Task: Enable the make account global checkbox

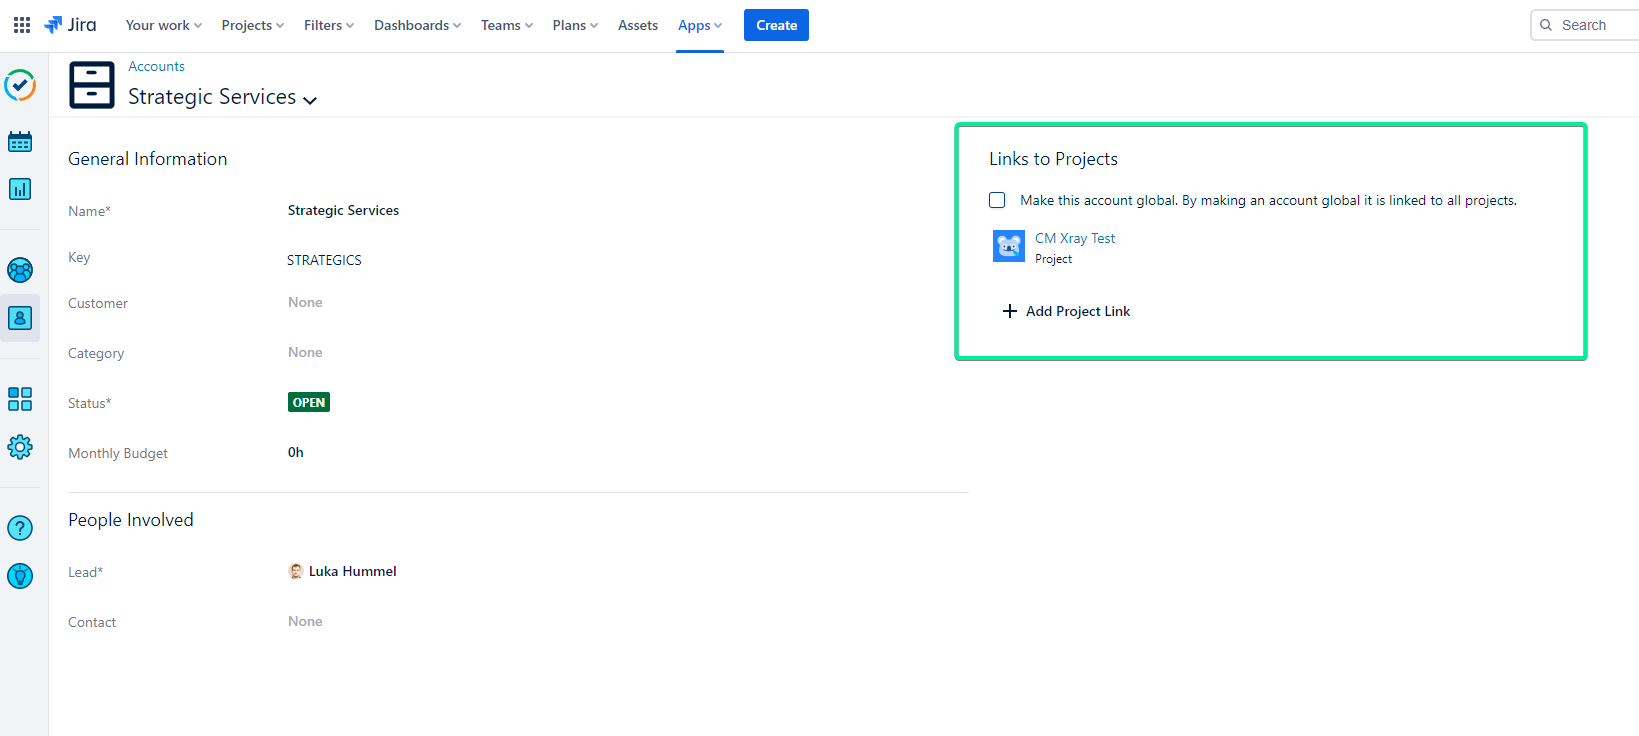Action: 997,200
